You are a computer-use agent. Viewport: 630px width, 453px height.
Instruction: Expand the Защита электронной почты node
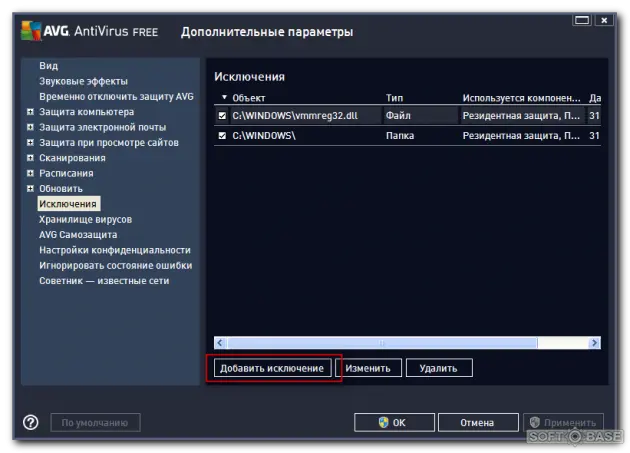(x=30, y=127)
